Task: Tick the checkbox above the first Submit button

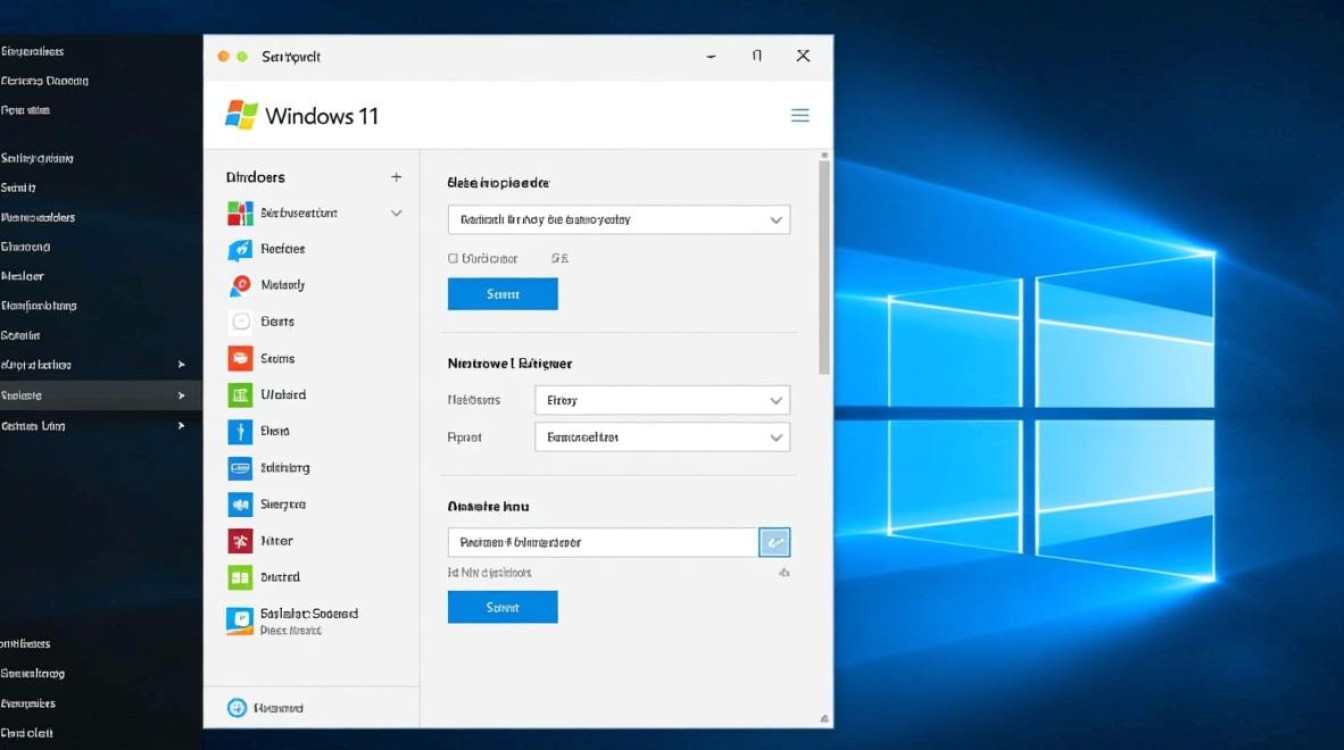Action: (455, 258)
